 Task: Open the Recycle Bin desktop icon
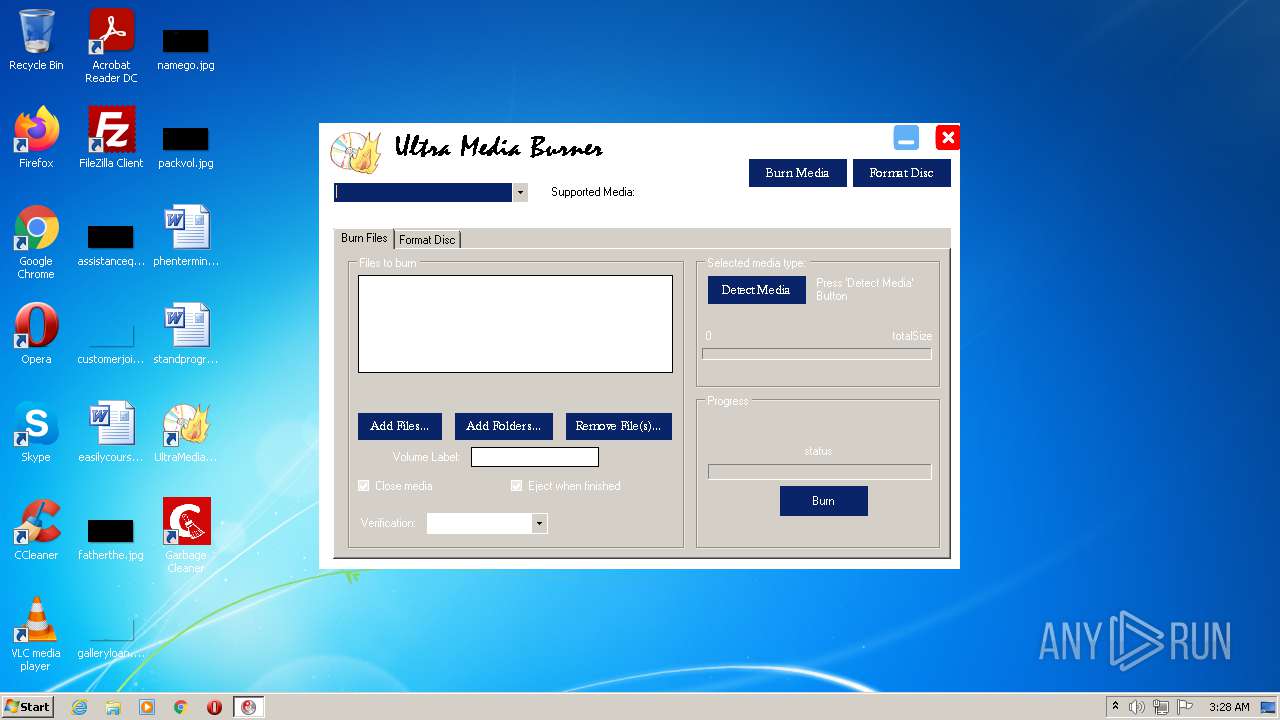tap(36, 40)
